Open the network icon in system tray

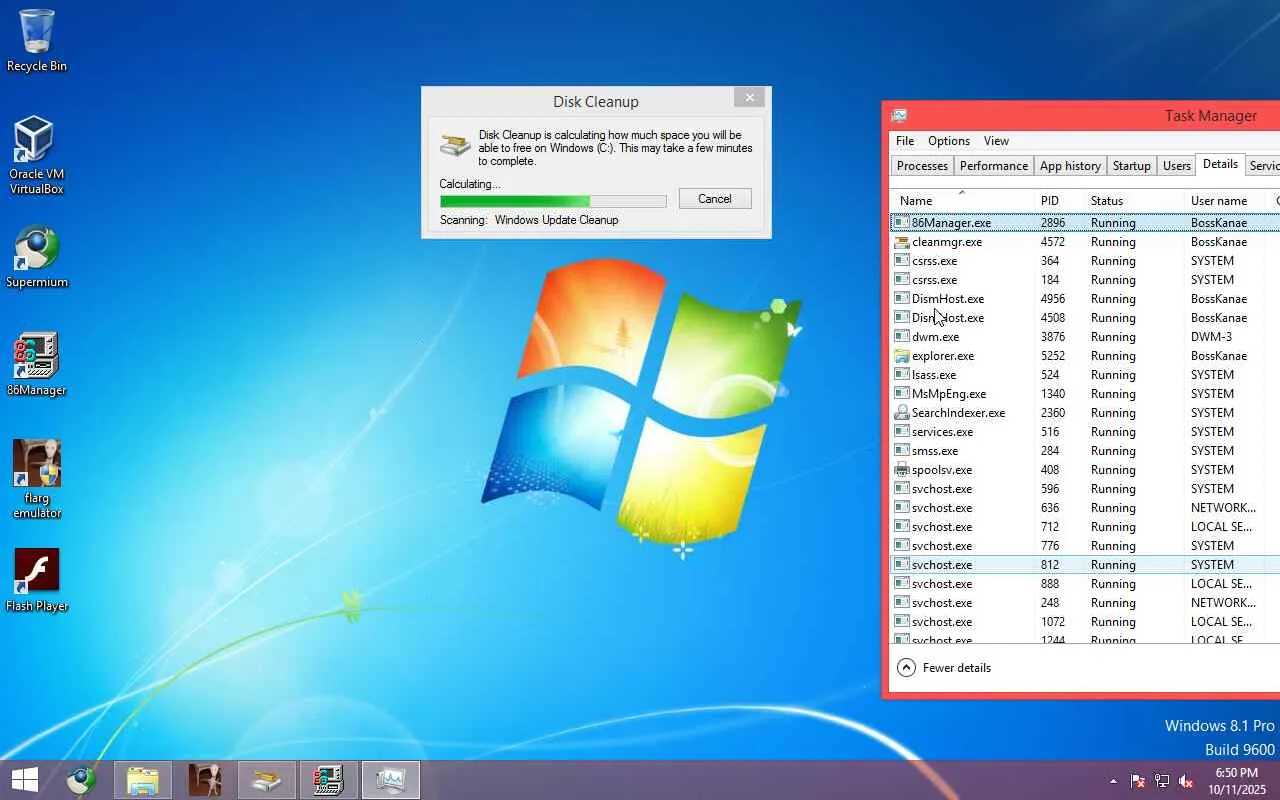1162,781
